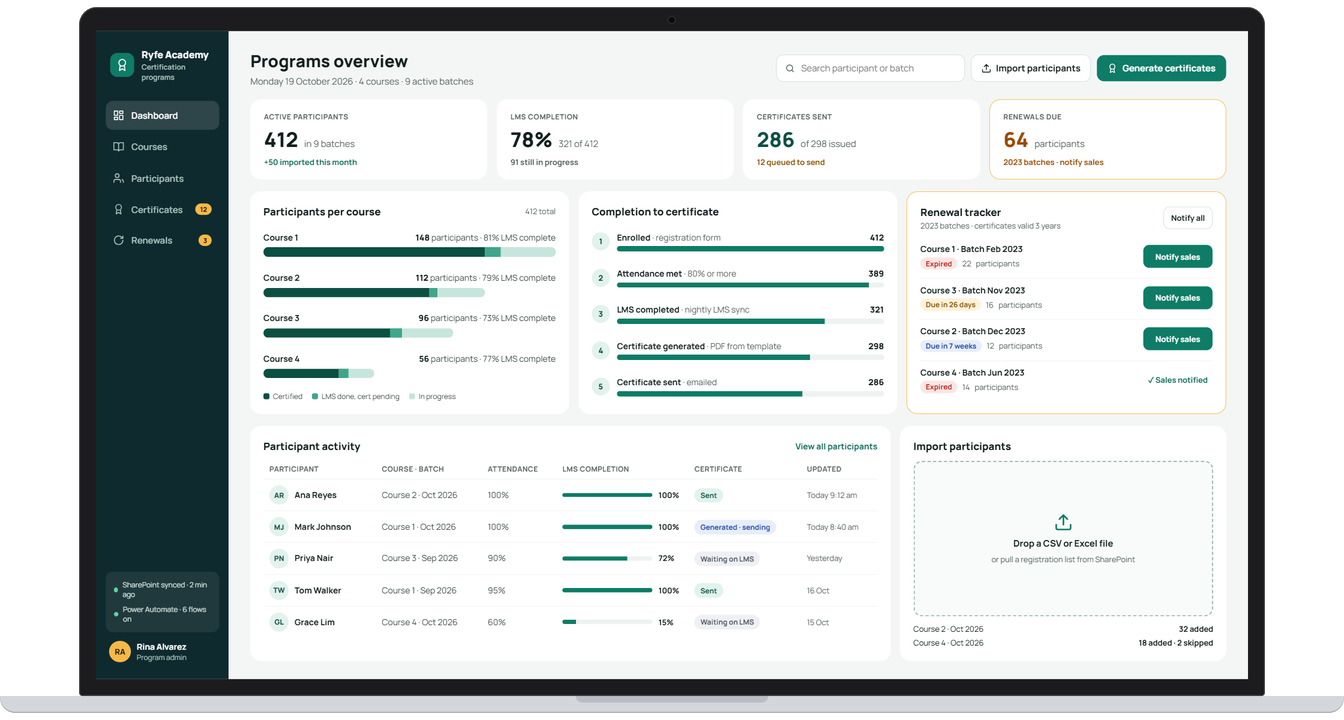Click the Generated · sending status badge
Screen dimensions: 1344x720
pyautogui.click(x=735, y=527)
